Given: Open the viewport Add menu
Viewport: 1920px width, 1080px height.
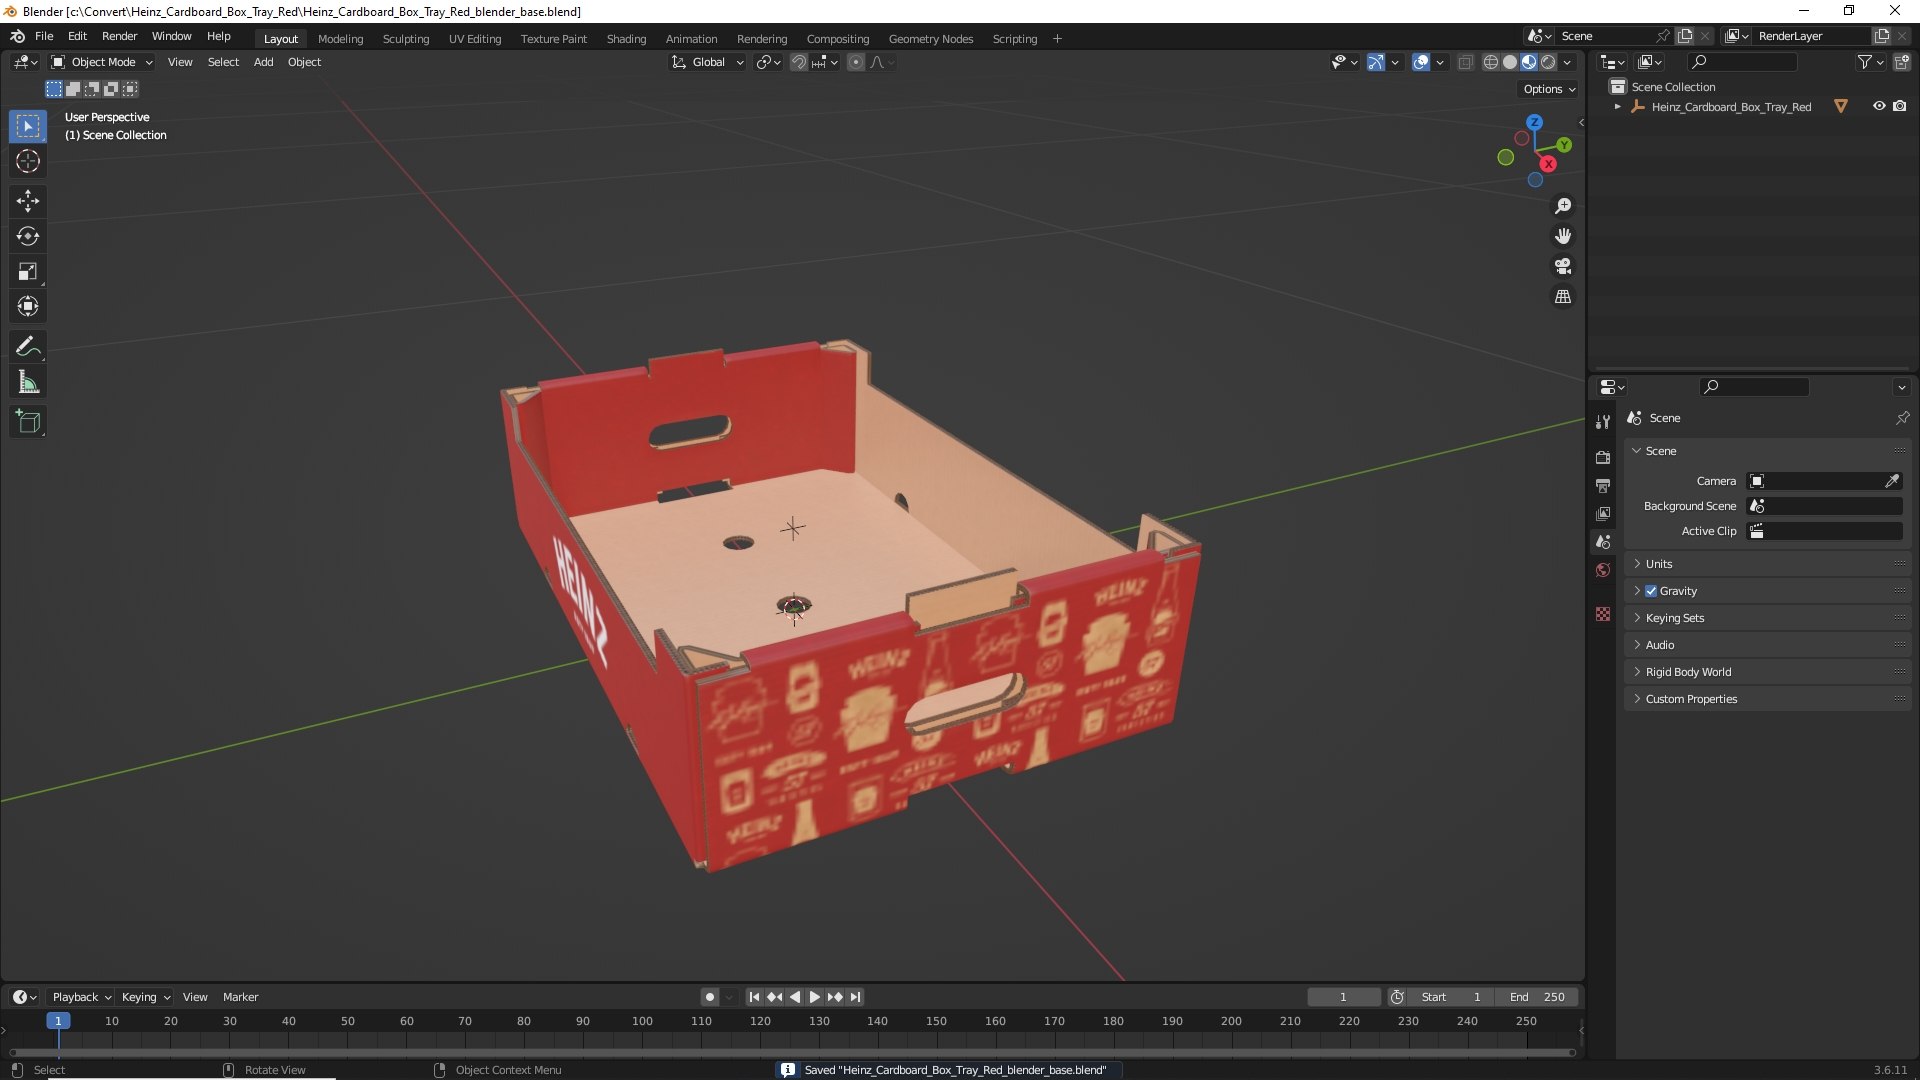Looking at the screenshot, I should [263, 62].
